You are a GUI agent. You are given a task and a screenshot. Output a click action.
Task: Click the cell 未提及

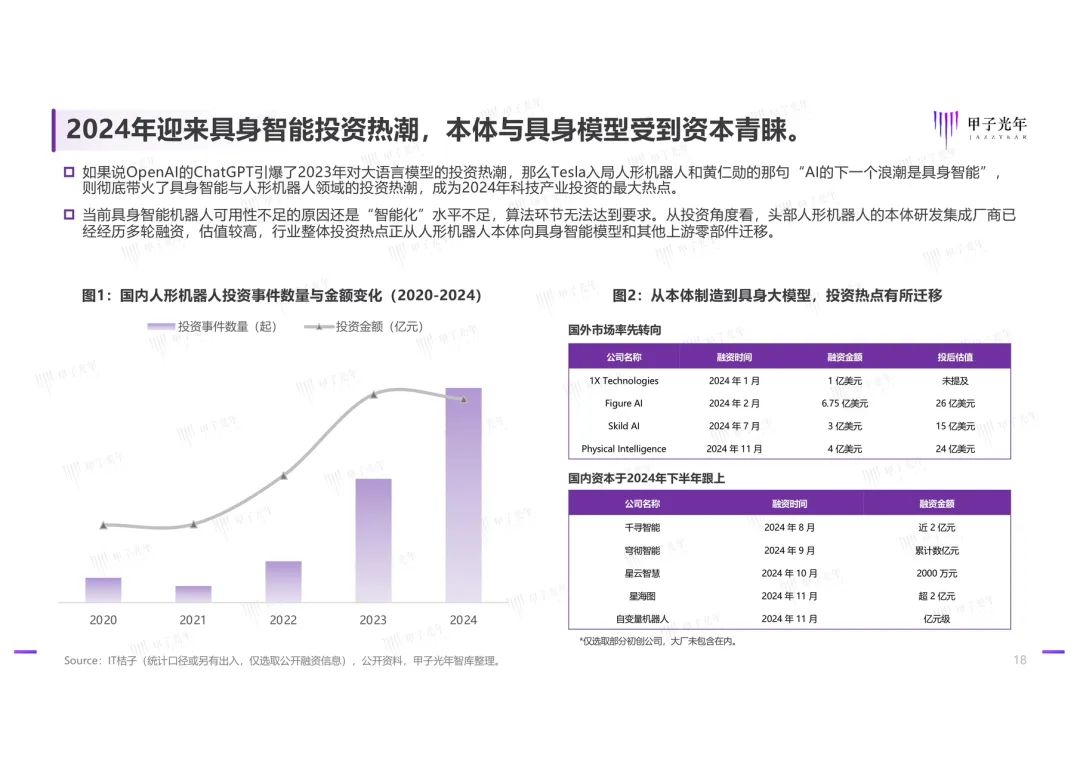pyautogui.click(x=955, y=381)
